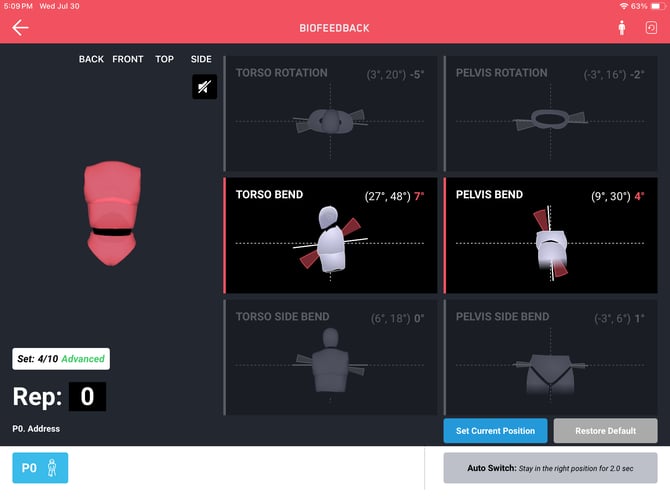Switch to BACK view

tap(91, 59)
